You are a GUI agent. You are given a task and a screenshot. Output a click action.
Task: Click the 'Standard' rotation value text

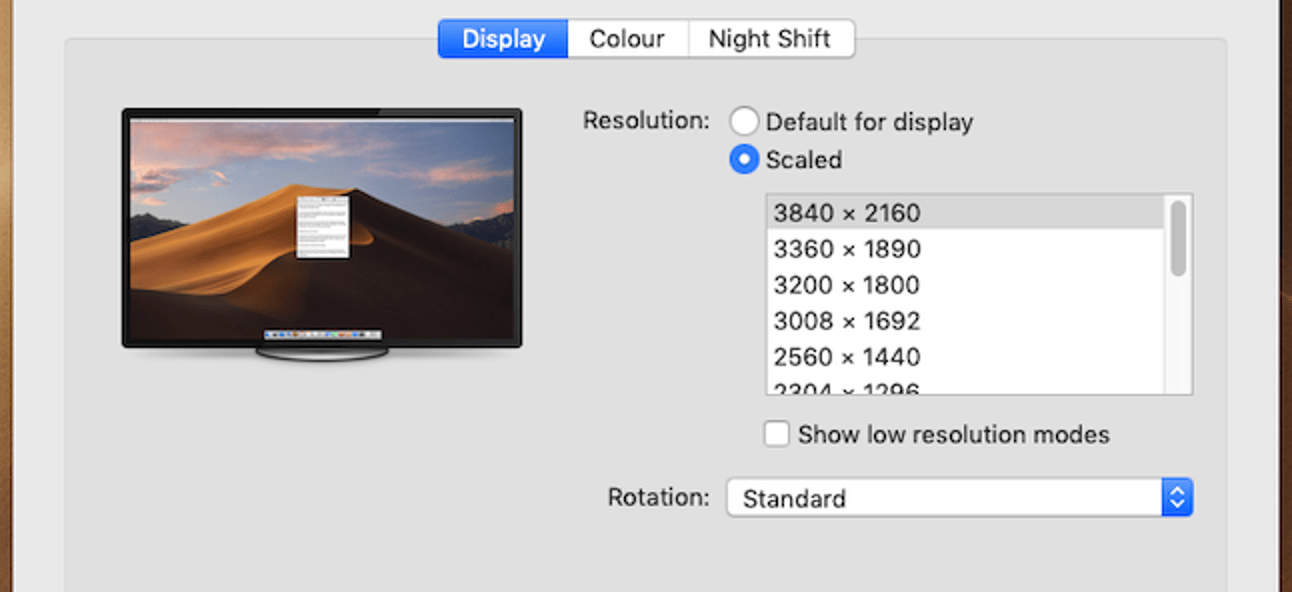pyautogui.click(x=795, y=497)
